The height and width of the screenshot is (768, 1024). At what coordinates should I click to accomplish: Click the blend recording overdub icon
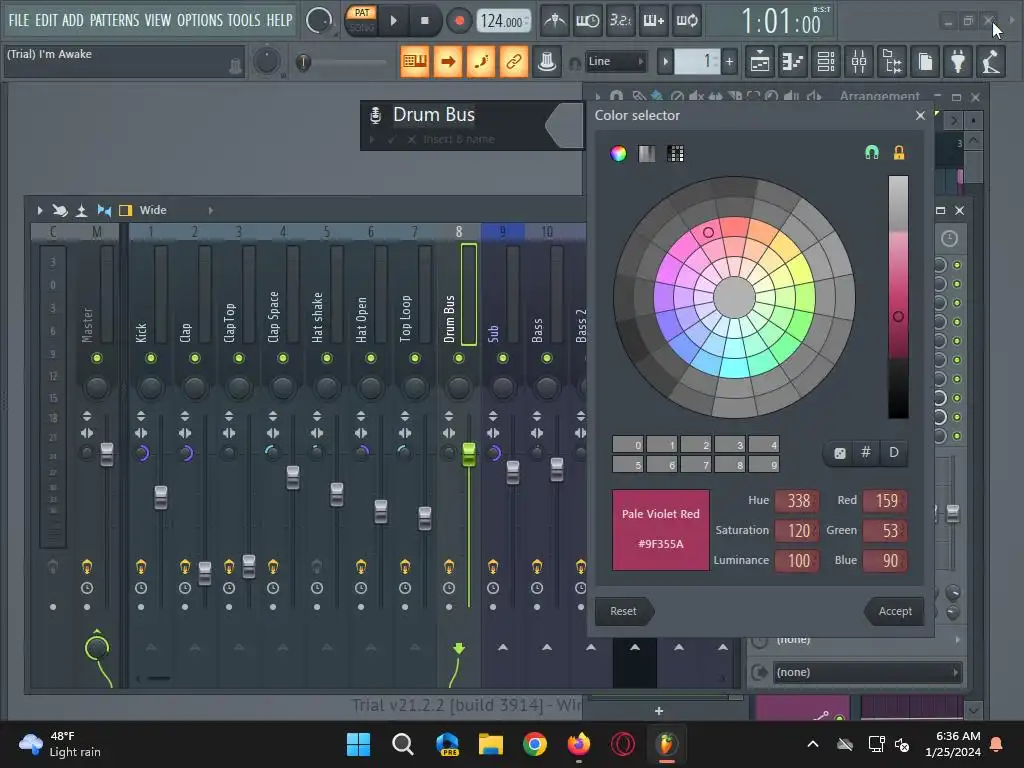click(654, 21)
